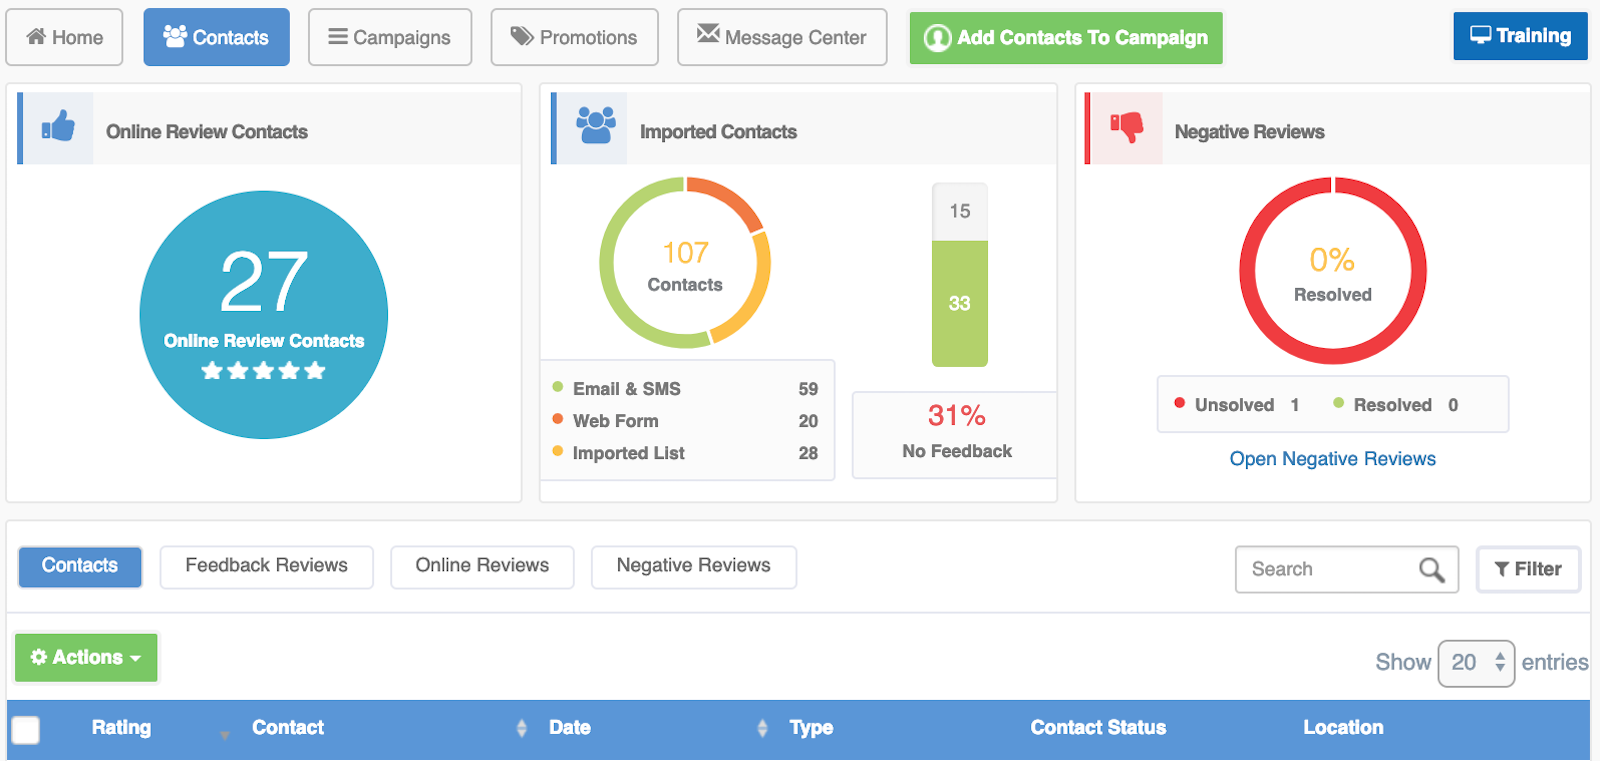Click the five-star rating row in blue circle

[x=263, y=371]
